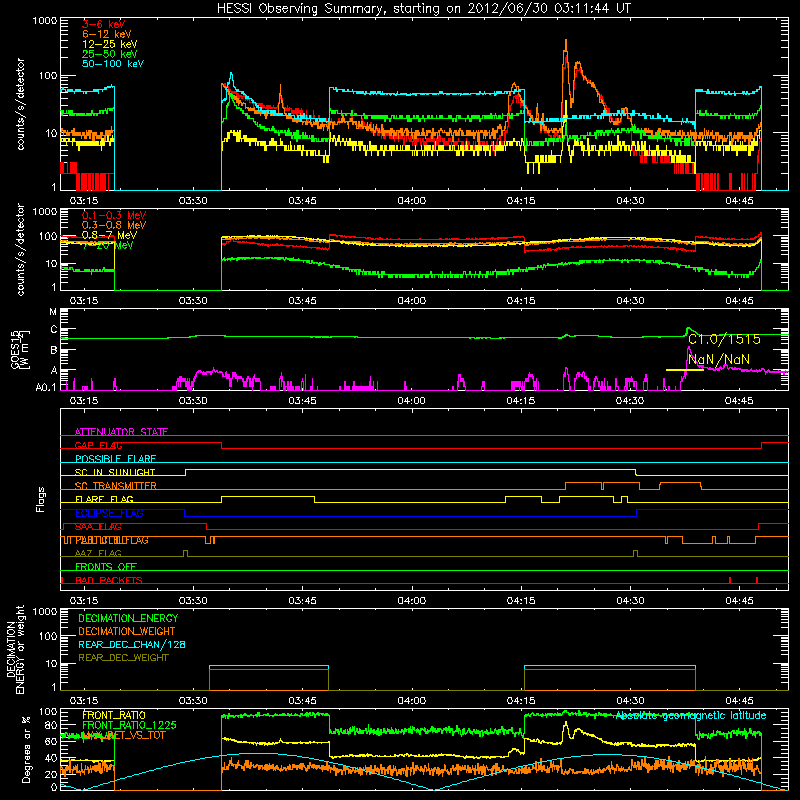Viewport: 800px width, 800px height.
Task: Click the SAA_FLAG label
Action: (x=98, y=527)
